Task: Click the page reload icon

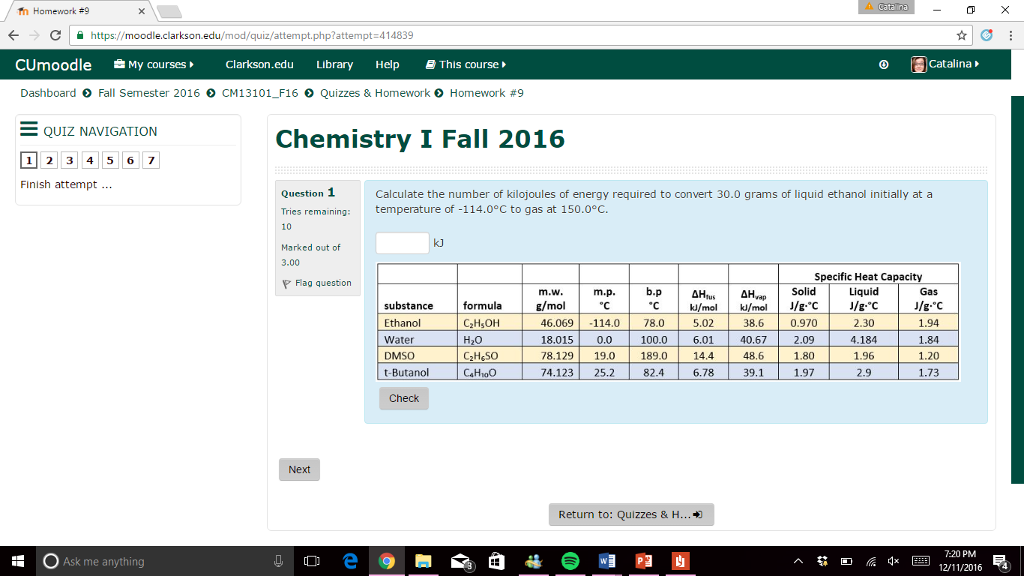Action: [x=57, y=33]
